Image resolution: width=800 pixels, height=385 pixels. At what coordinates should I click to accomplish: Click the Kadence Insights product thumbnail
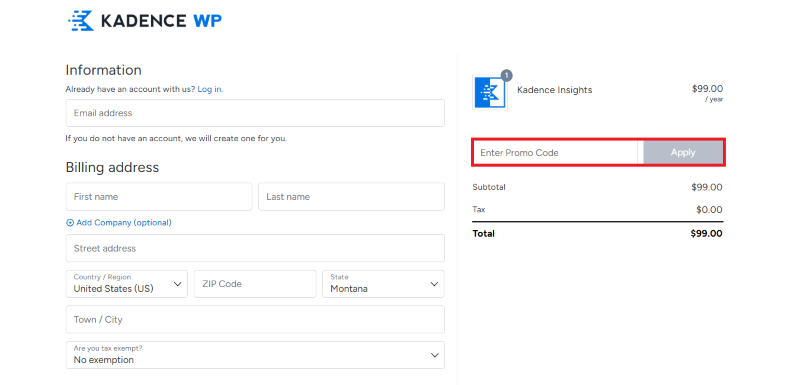tap(490, 92)
